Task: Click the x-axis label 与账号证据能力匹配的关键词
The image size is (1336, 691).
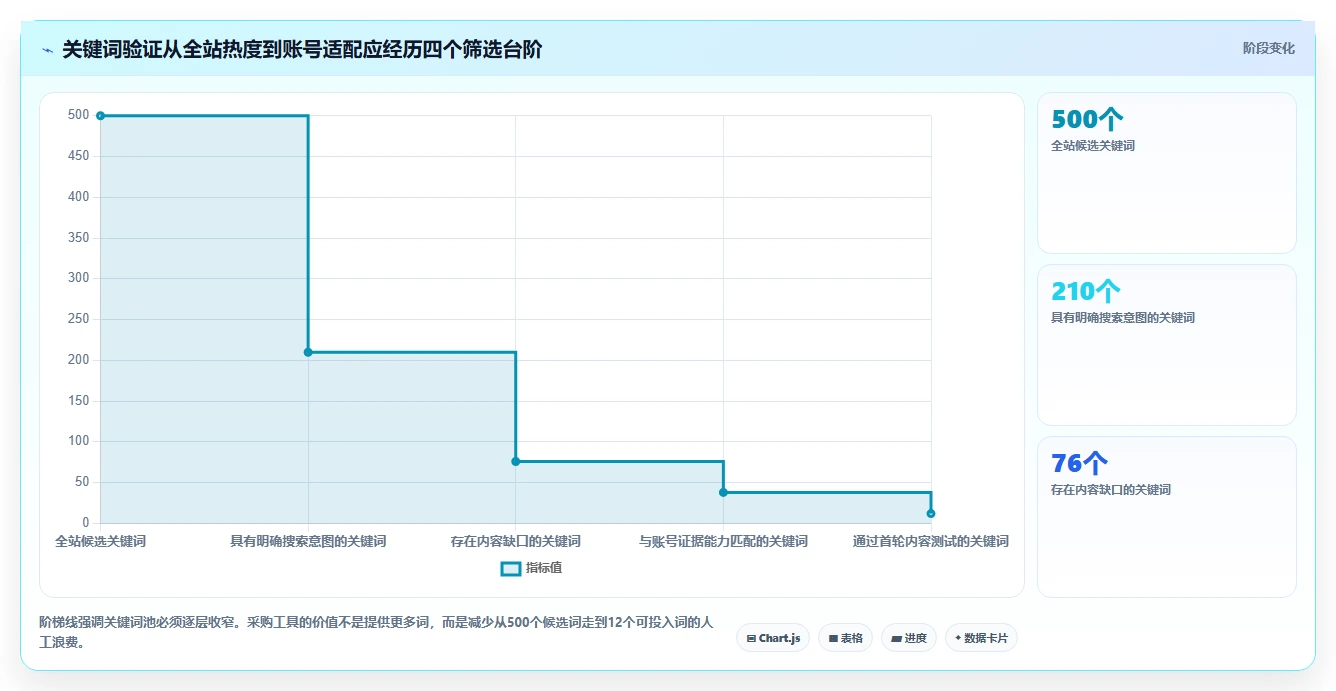Action: pos(723,541)
